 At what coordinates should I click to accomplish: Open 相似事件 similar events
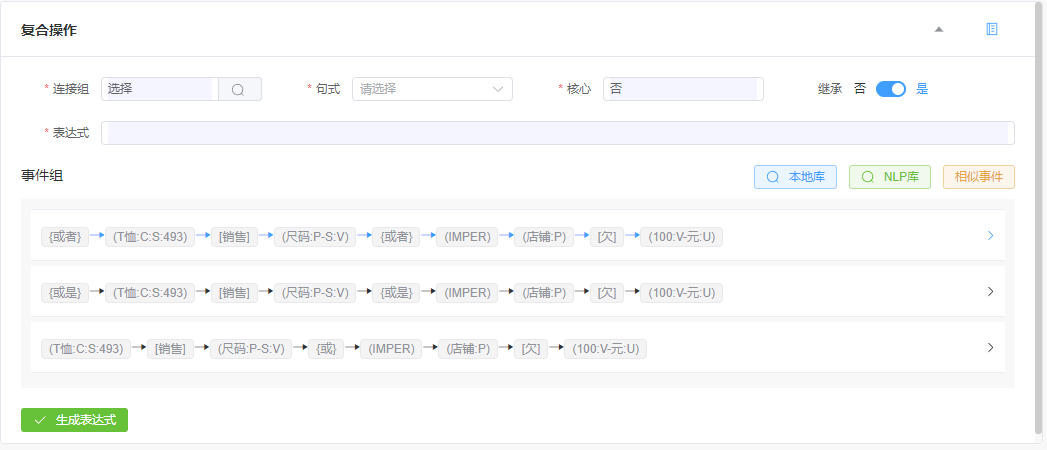click(x=978, y=177)
